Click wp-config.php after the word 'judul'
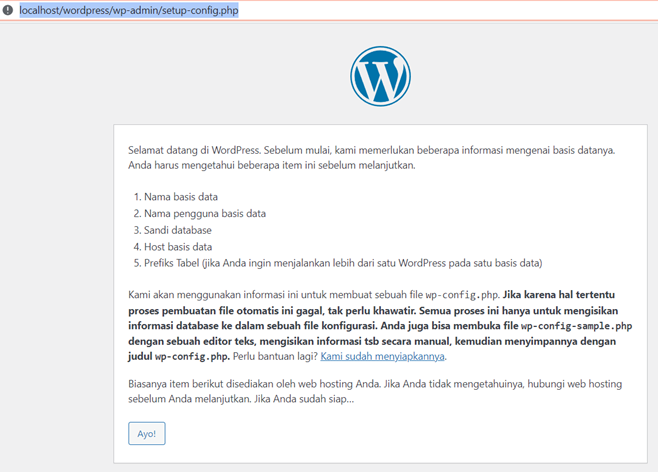 196,356
